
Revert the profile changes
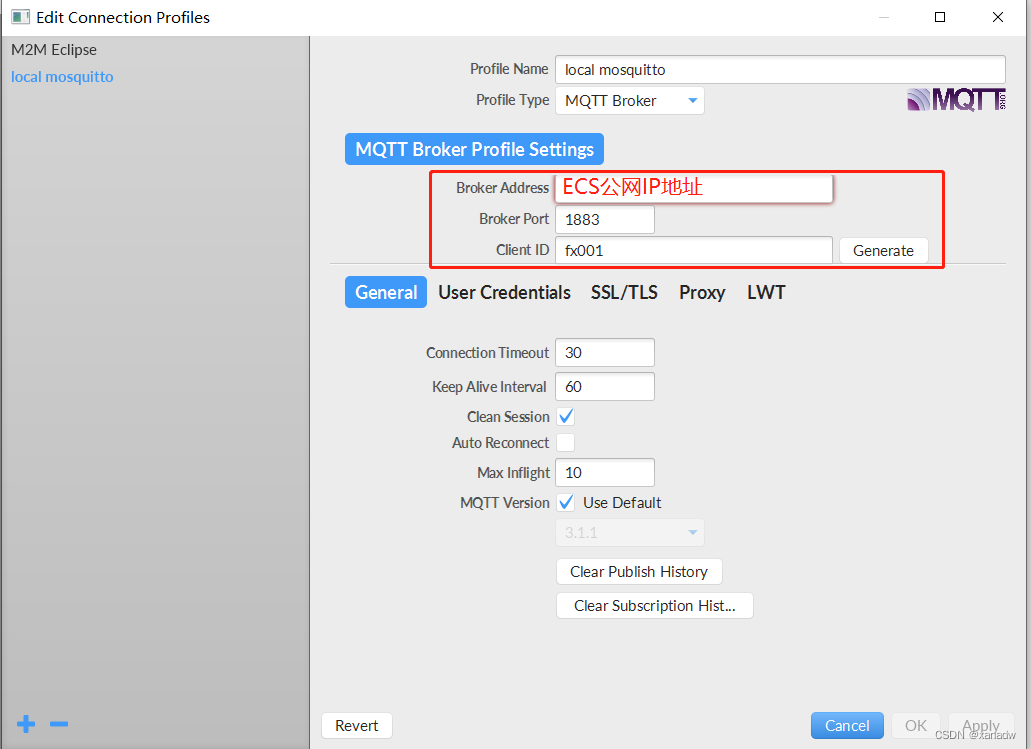click(356, 725)
